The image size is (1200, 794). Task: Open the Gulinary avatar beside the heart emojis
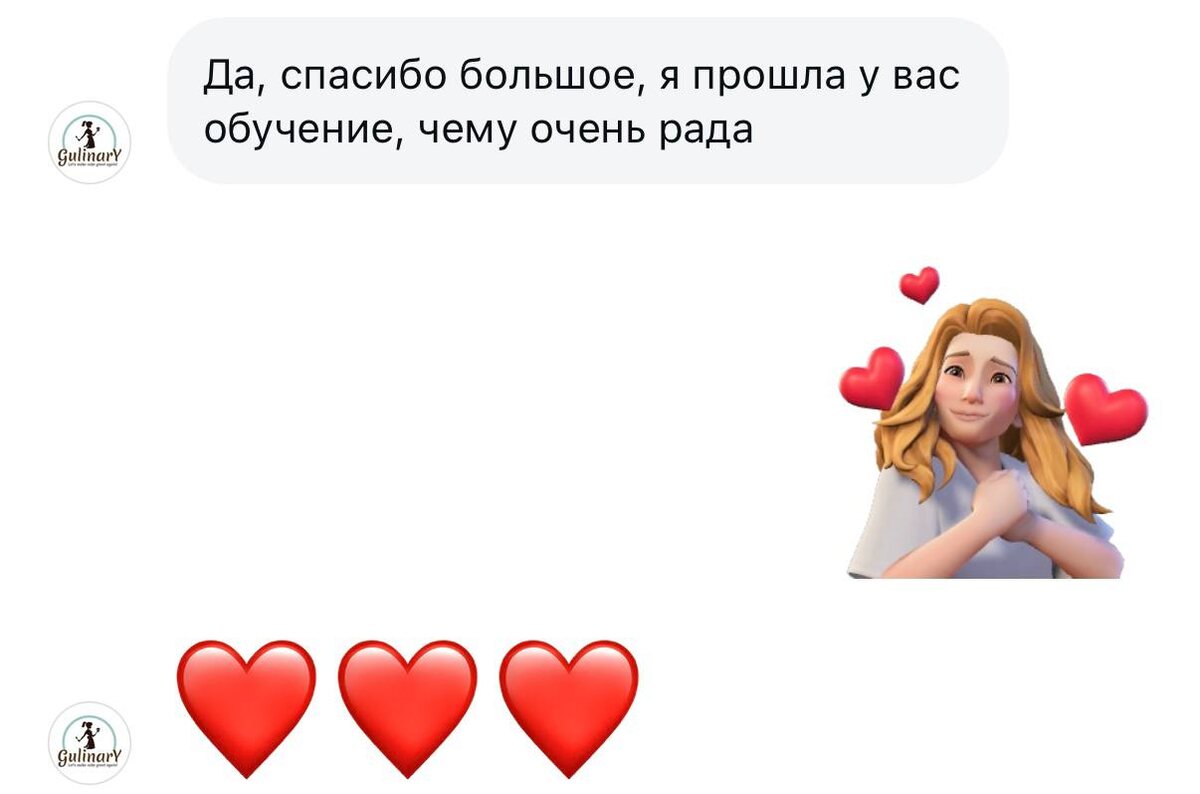90,742
